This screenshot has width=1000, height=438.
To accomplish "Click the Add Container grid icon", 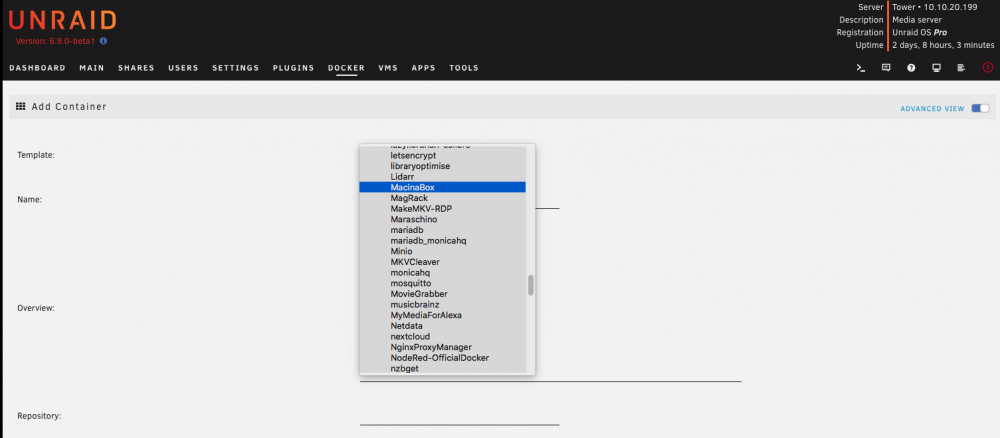I will pyautogui.click(x=20, y=106).
